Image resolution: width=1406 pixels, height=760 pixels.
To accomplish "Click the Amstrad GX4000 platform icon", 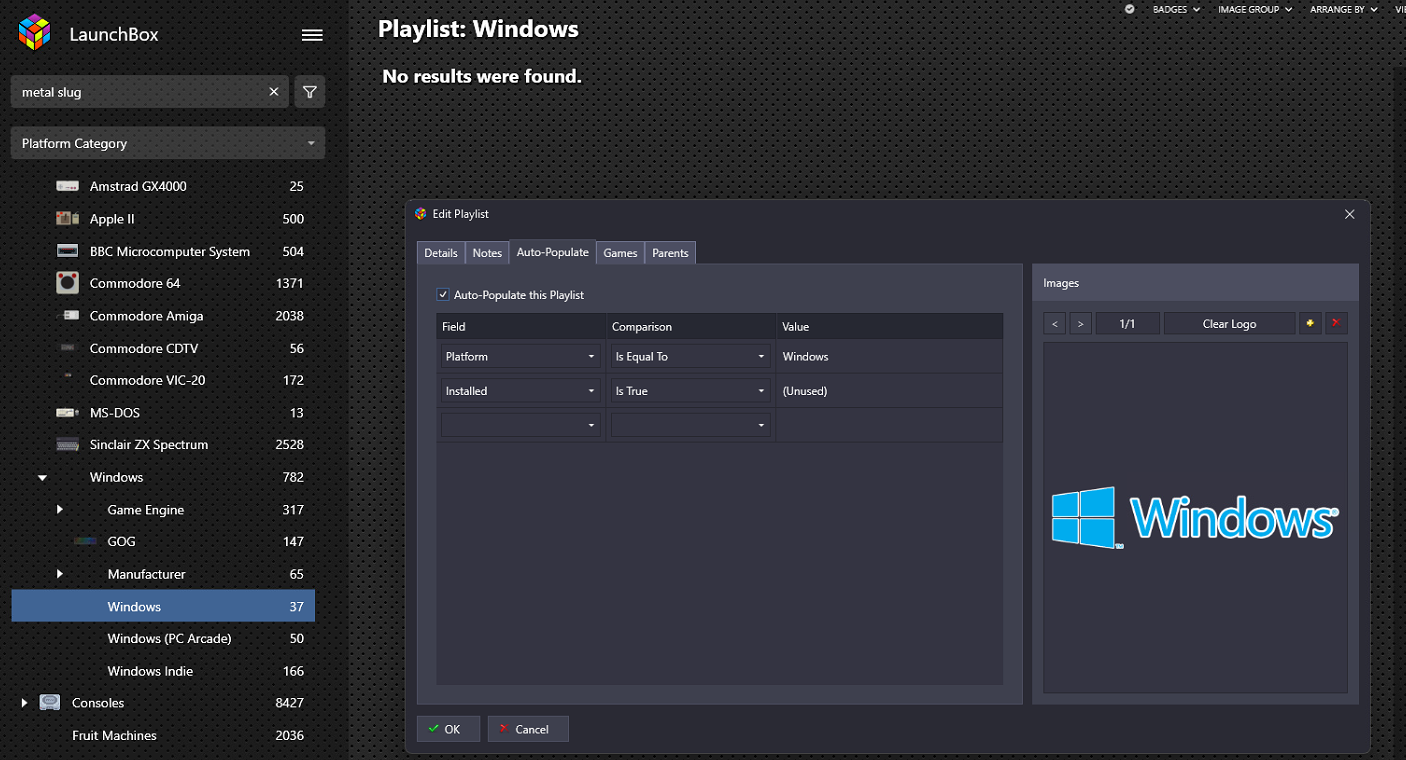I will click(67, 186).
